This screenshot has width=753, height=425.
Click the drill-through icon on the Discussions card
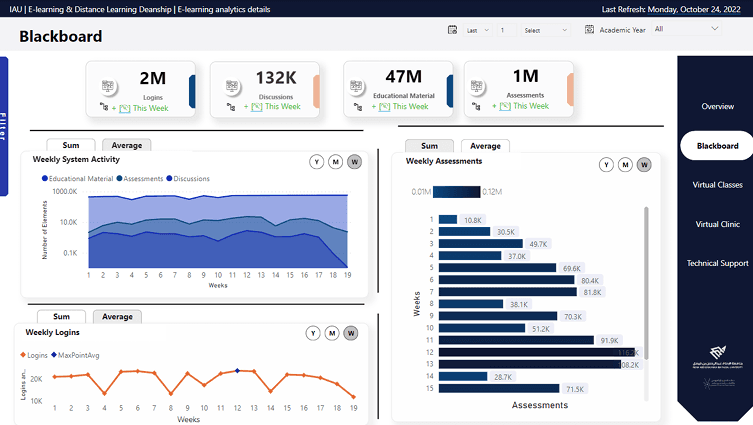coord(231,107)
